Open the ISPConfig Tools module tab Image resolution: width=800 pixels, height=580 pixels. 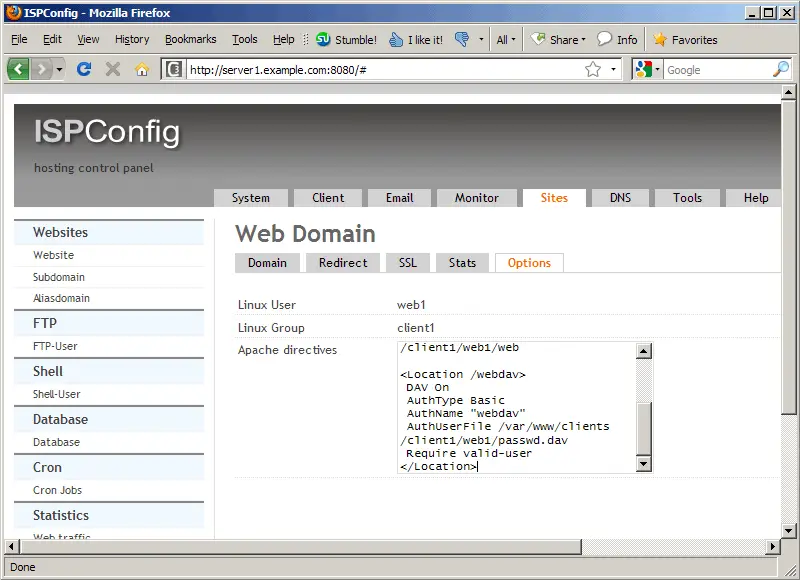click(x=687, y=198)
